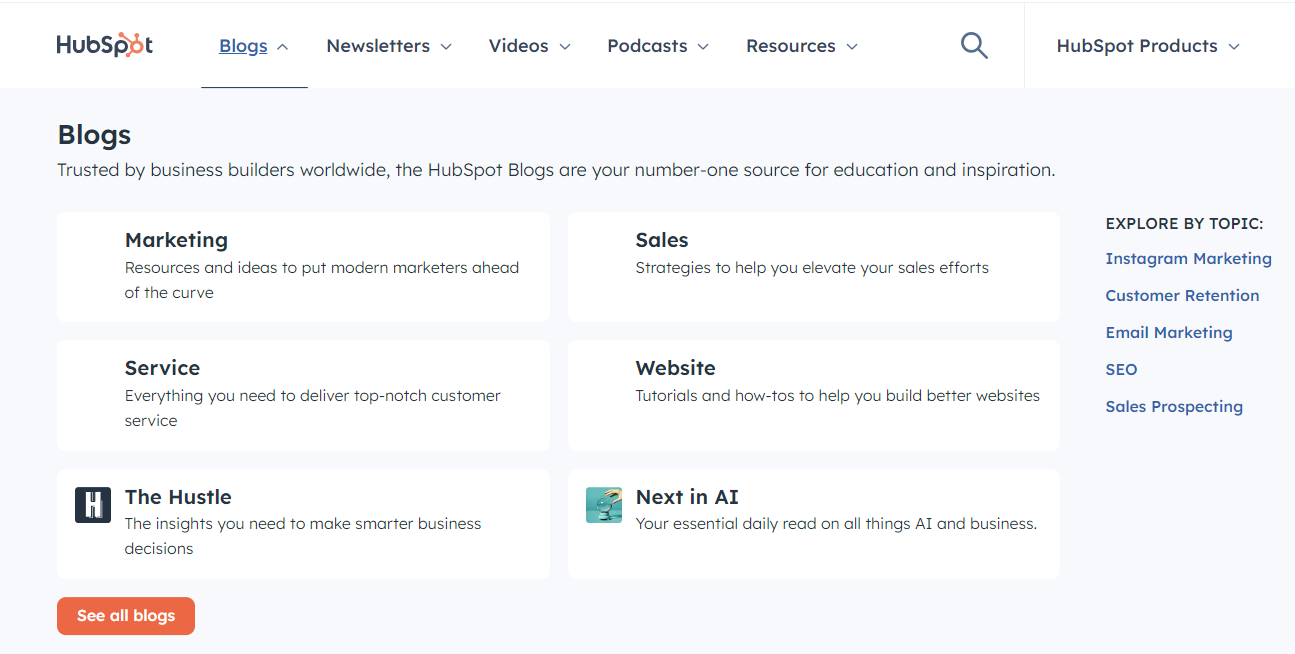The image size is (1295, 654).
Task: Open the Sales blog card
Action: (x=813, y=266)
